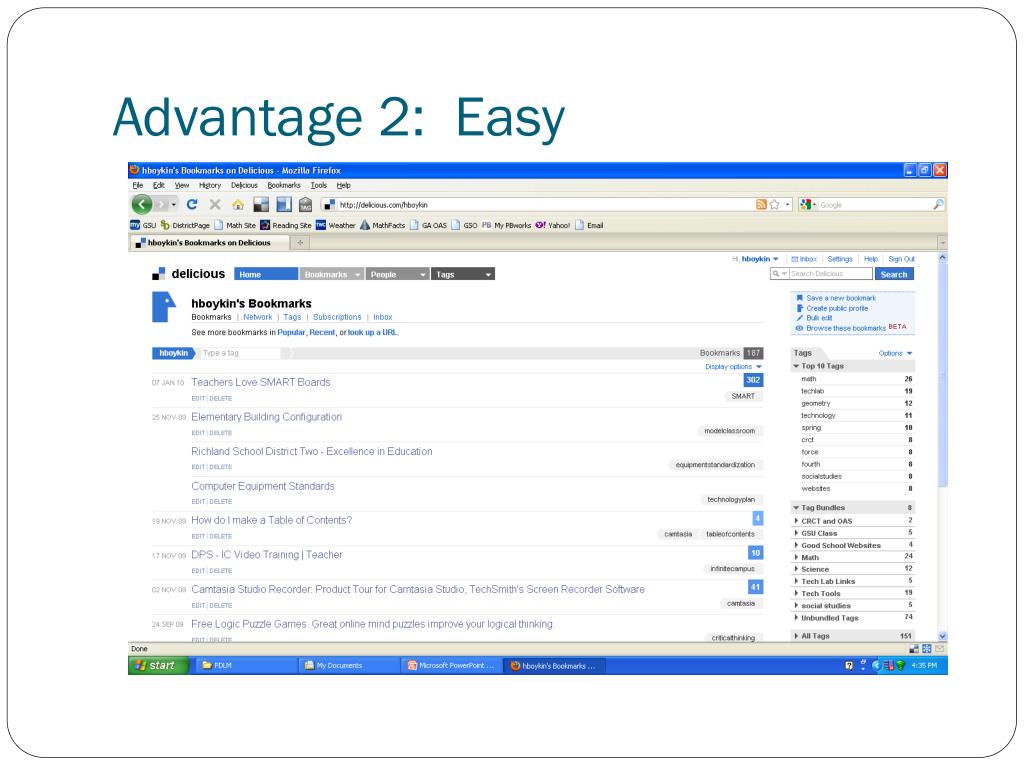1024x768 pixels.
Task: Click the Sign Out link
Action: 901,259
